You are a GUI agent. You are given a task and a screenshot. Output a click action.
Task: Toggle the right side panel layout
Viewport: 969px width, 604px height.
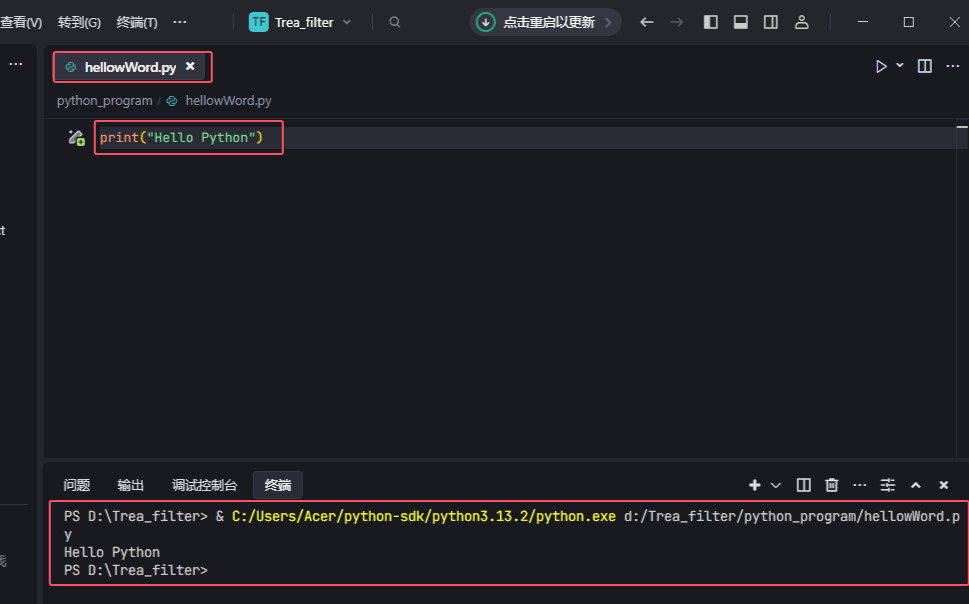pos(771,22)
